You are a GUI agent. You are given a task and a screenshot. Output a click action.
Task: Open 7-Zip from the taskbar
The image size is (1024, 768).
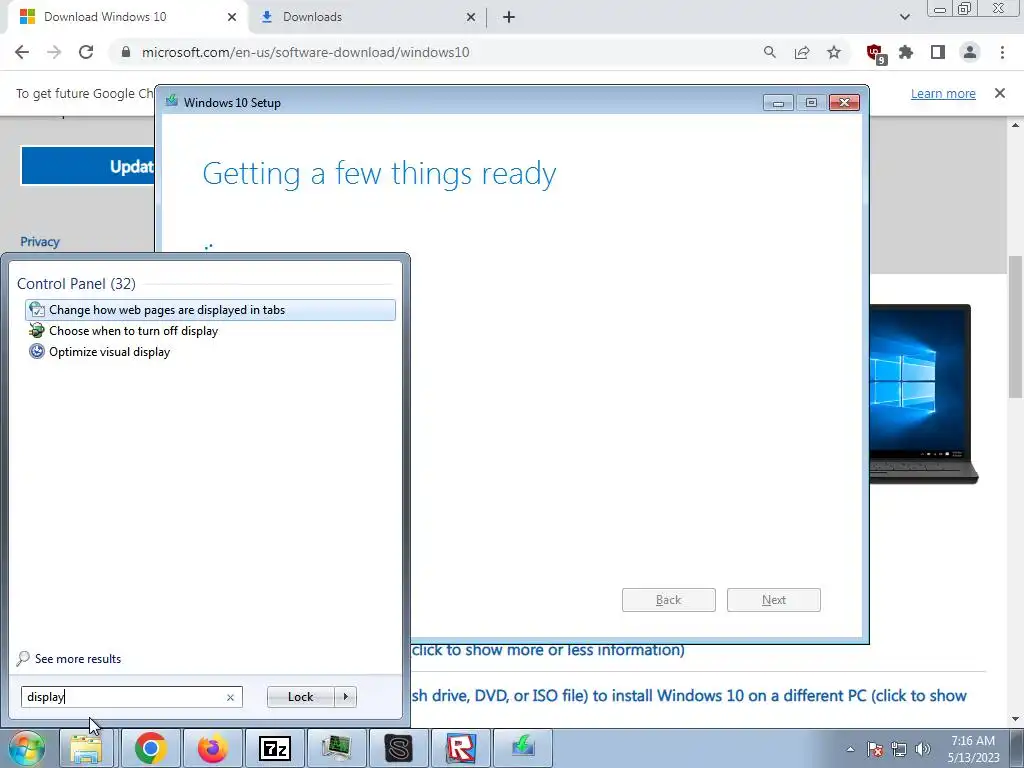[x=274, y=748]
